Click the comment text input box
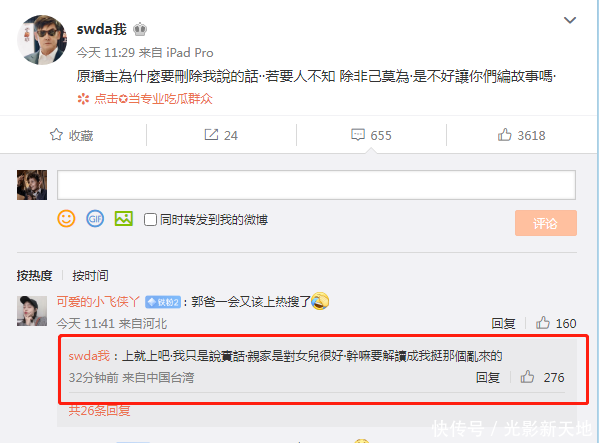Viewport: 599px width, 443px height. point(316,185)
